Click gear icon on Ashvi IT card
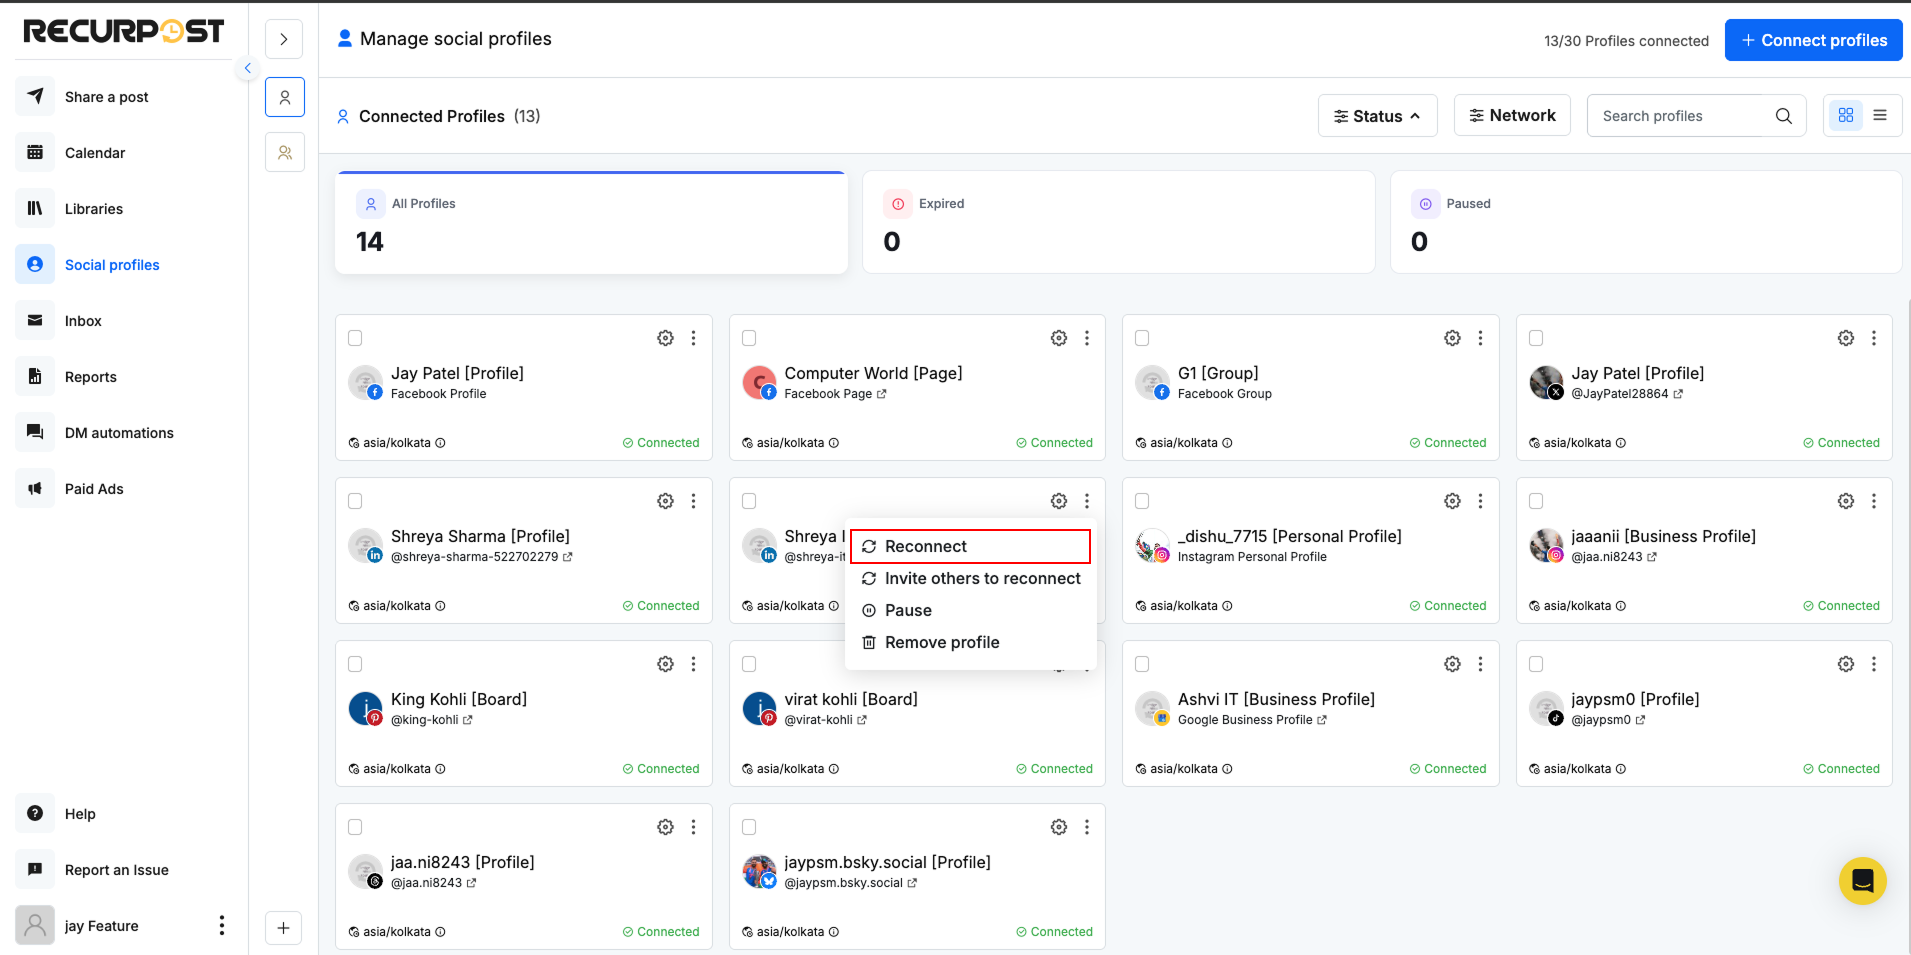Image resolution: width=1911 pixels, height=955 pixels. point(1452,664)
